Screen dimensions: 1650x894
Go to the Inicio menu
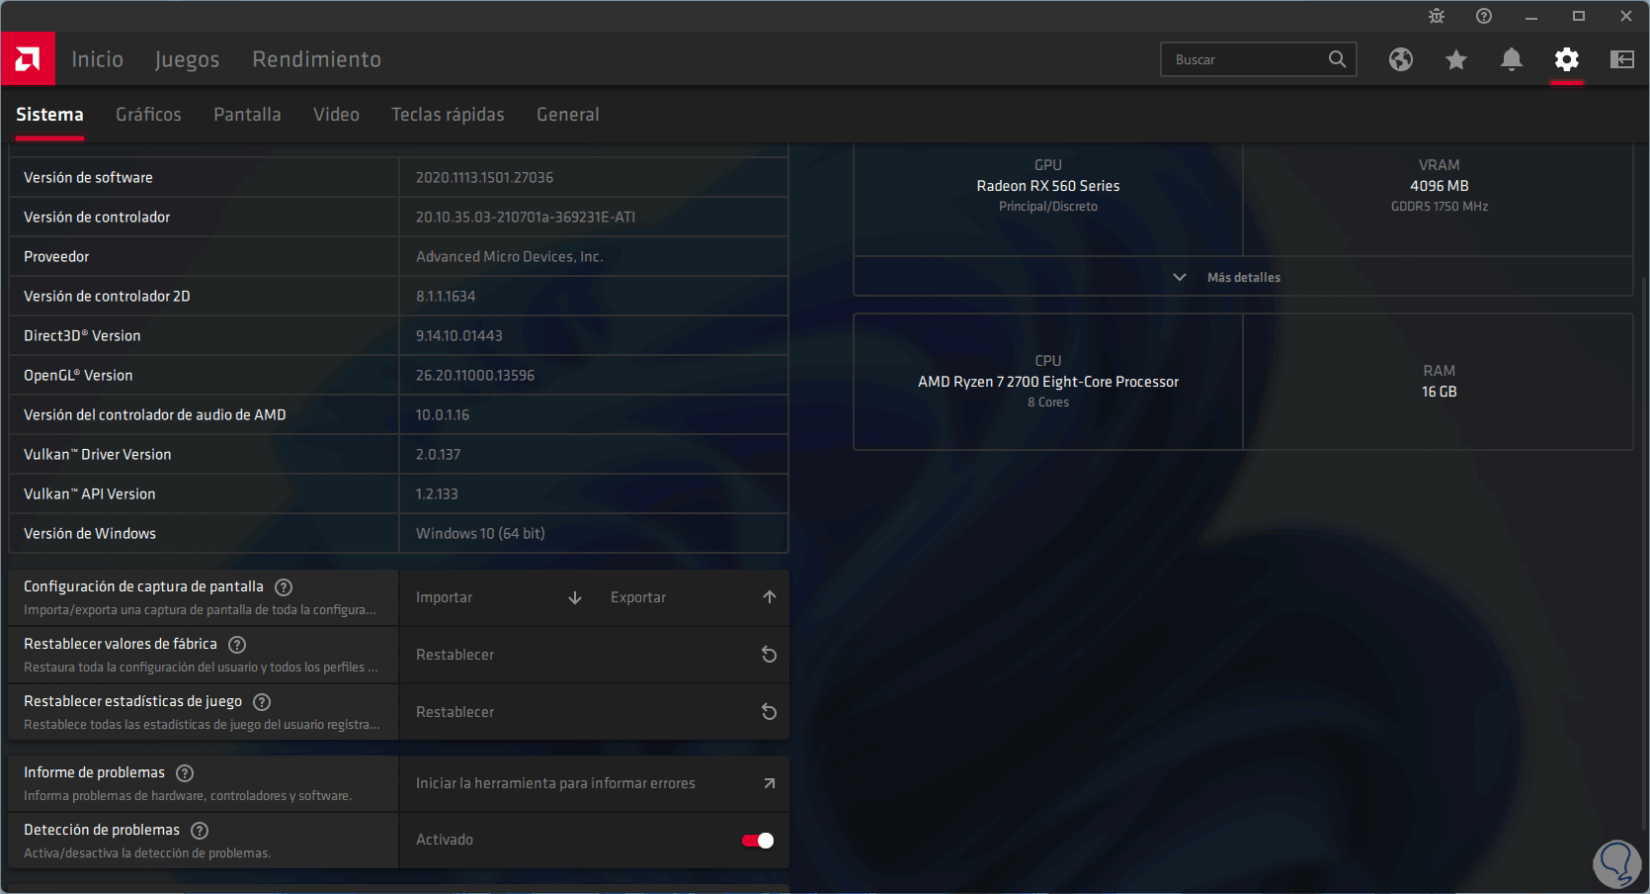click(x=98, y=59)
